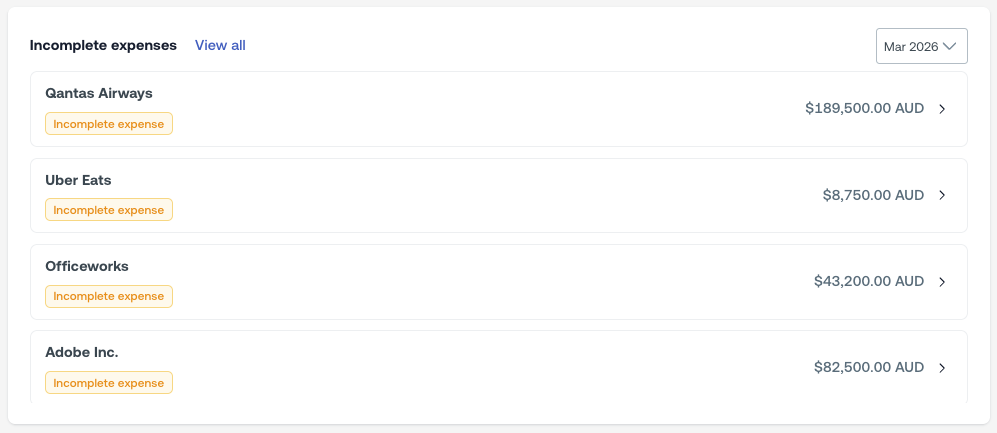Click the chevron arrow on Adobe Inc. row

tap(942, 368)
